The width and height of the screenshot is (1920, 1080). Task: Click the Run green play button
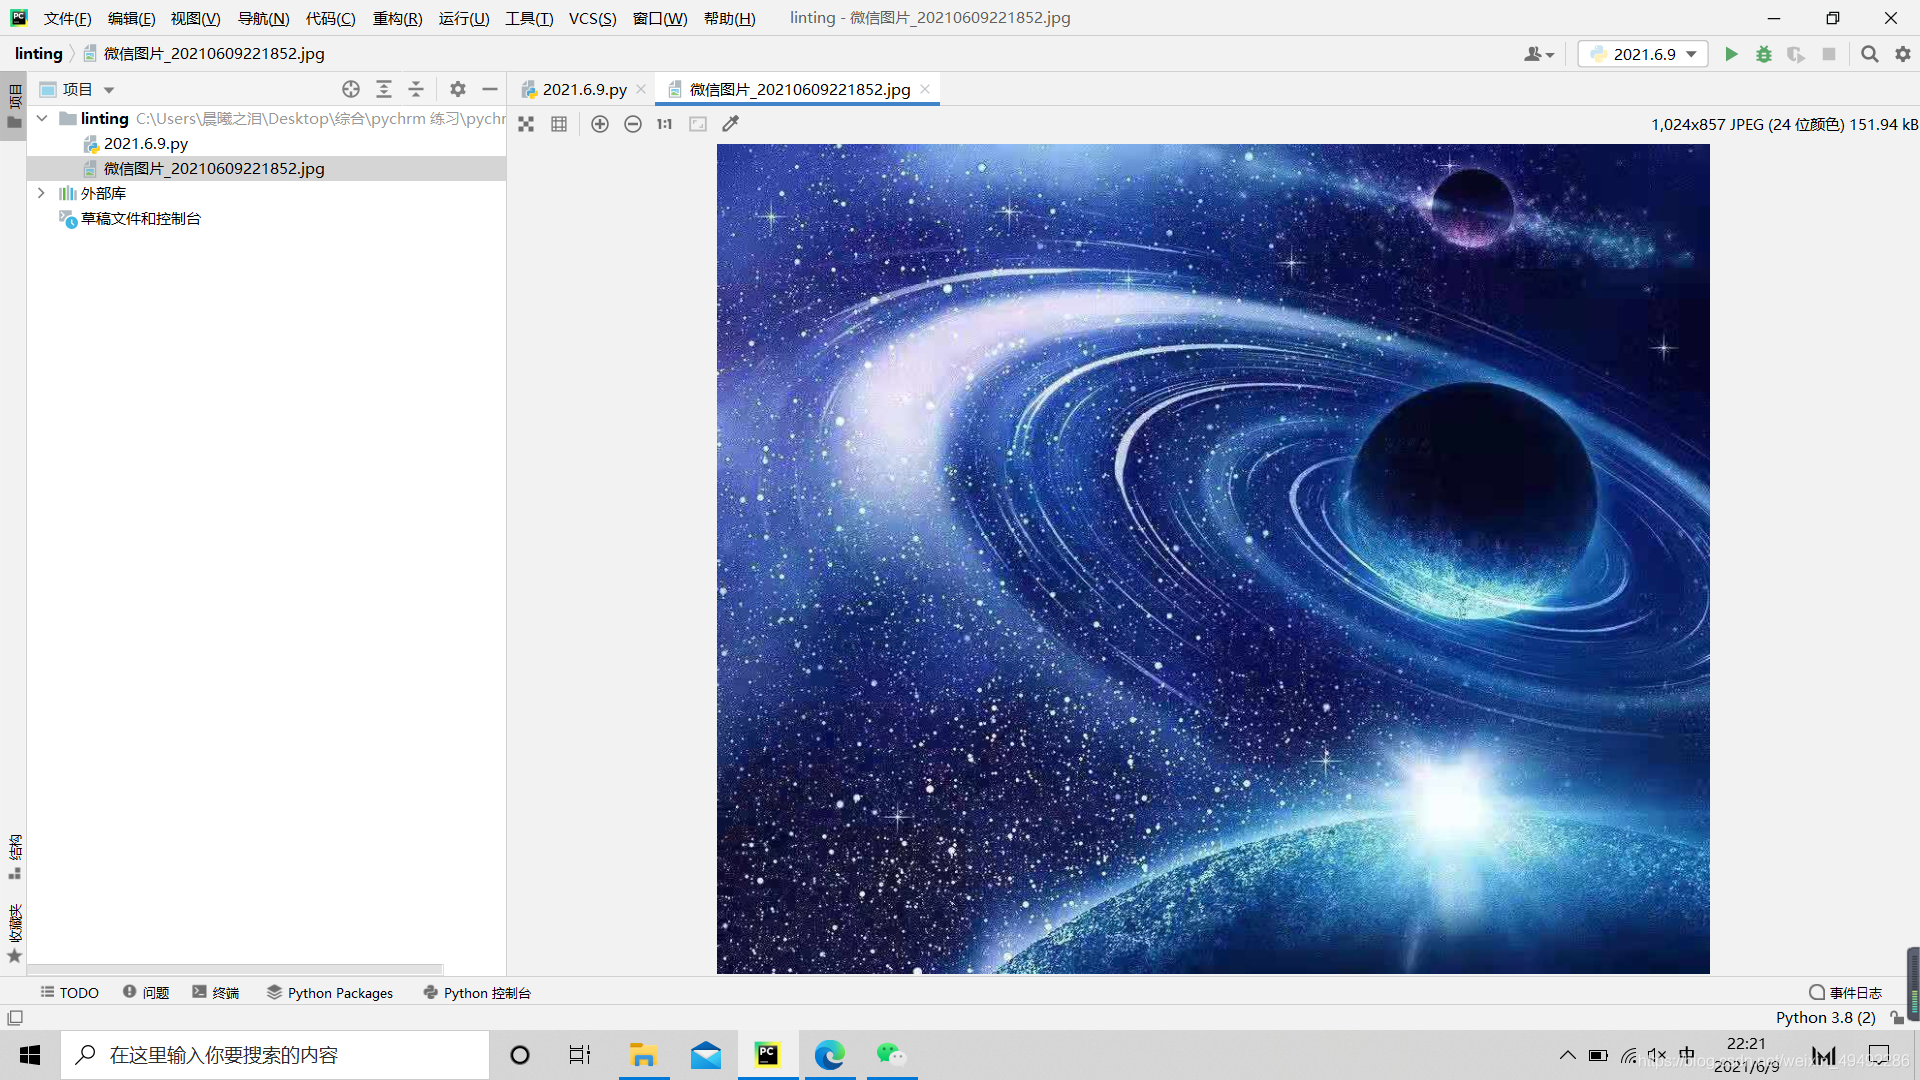point(1731,54)
